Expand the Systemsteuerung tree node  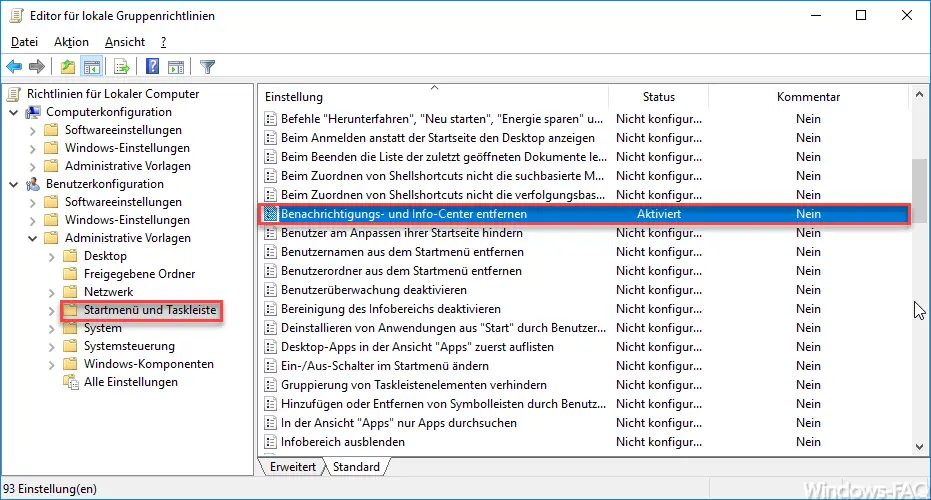pyautogui.click(x=52, y=347)
